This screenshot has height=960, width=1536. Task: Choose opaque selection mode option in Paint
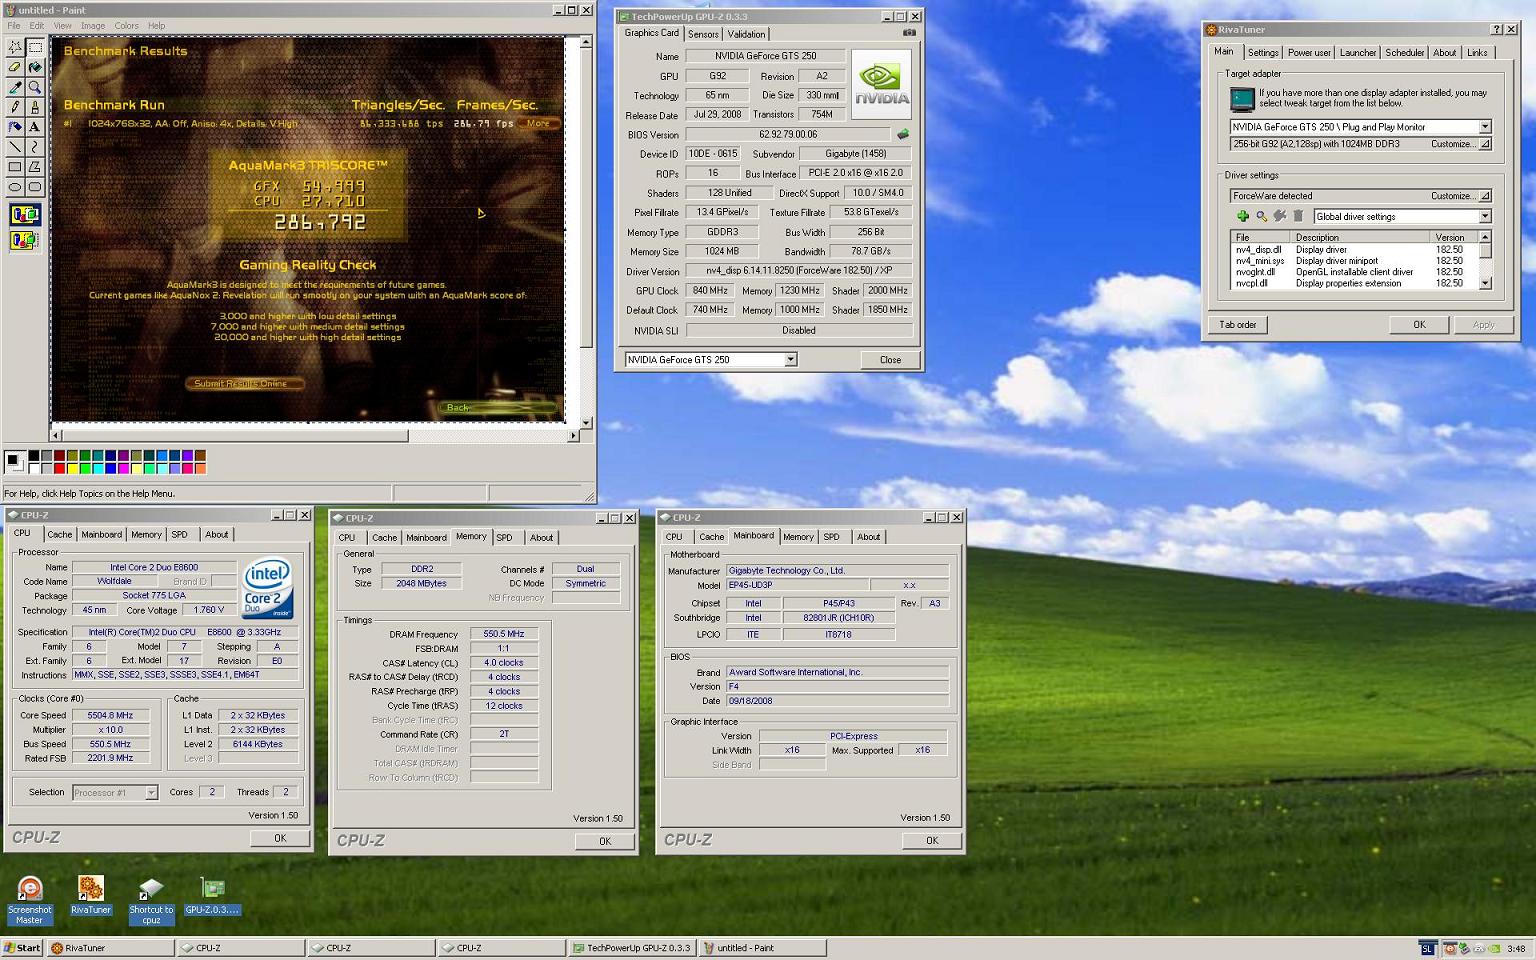[25, 215]
